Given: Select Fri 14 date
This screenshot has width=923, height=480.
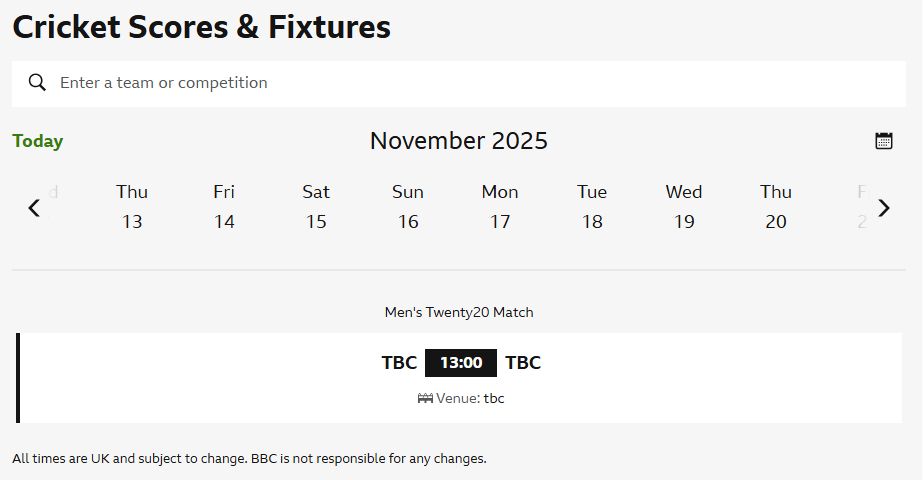Looking at the screenshot, I should point(224,207).
